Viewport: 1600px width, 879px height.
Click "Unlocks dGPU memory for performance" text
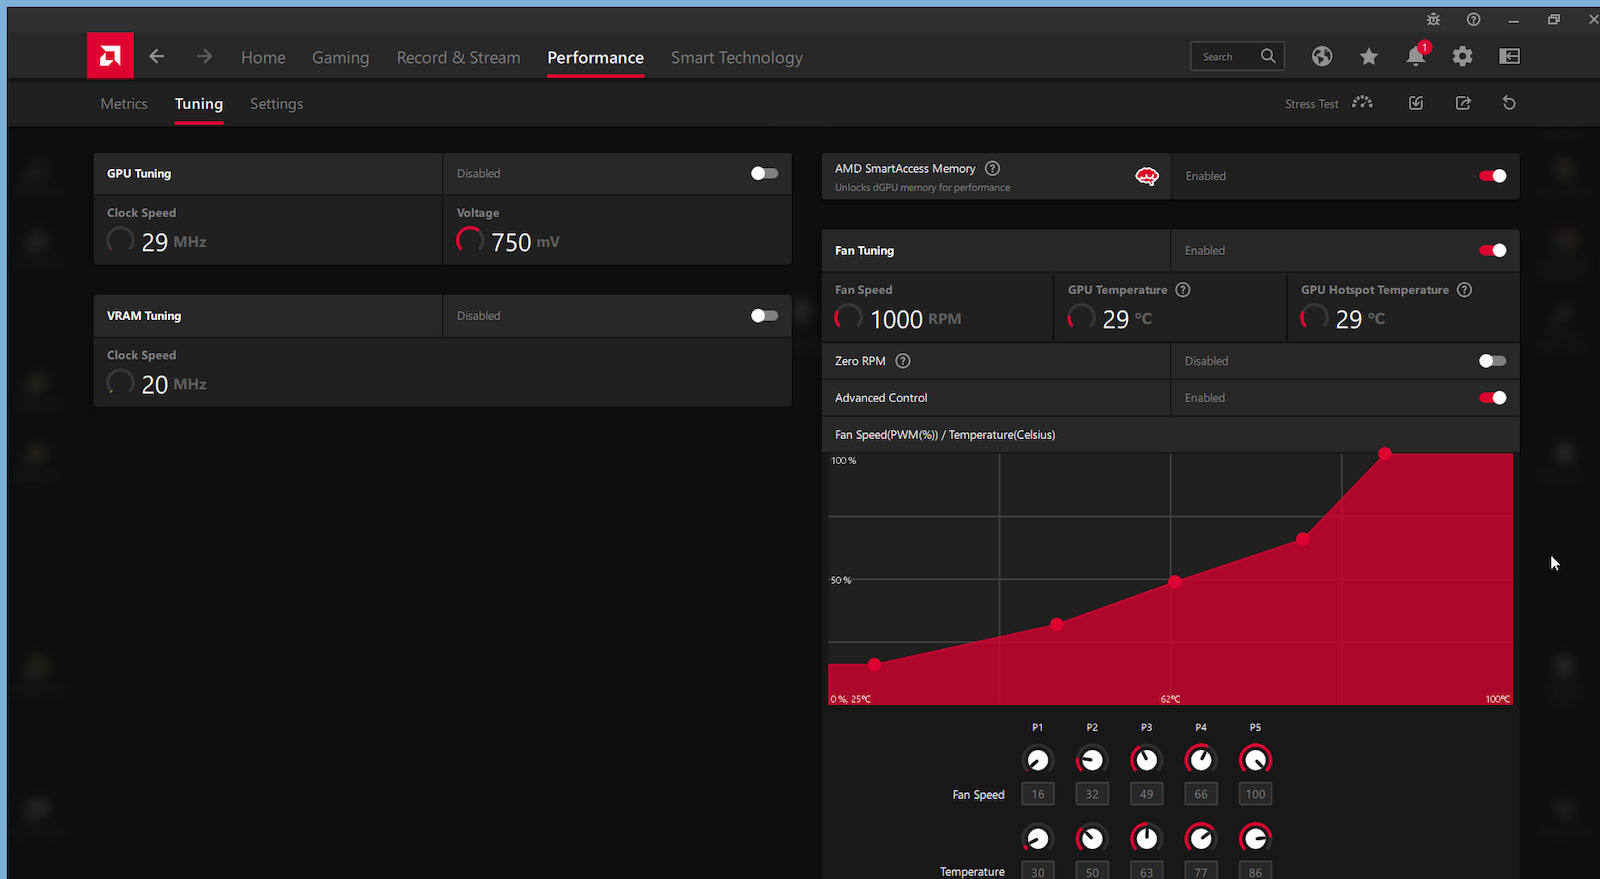pos(922,188)
